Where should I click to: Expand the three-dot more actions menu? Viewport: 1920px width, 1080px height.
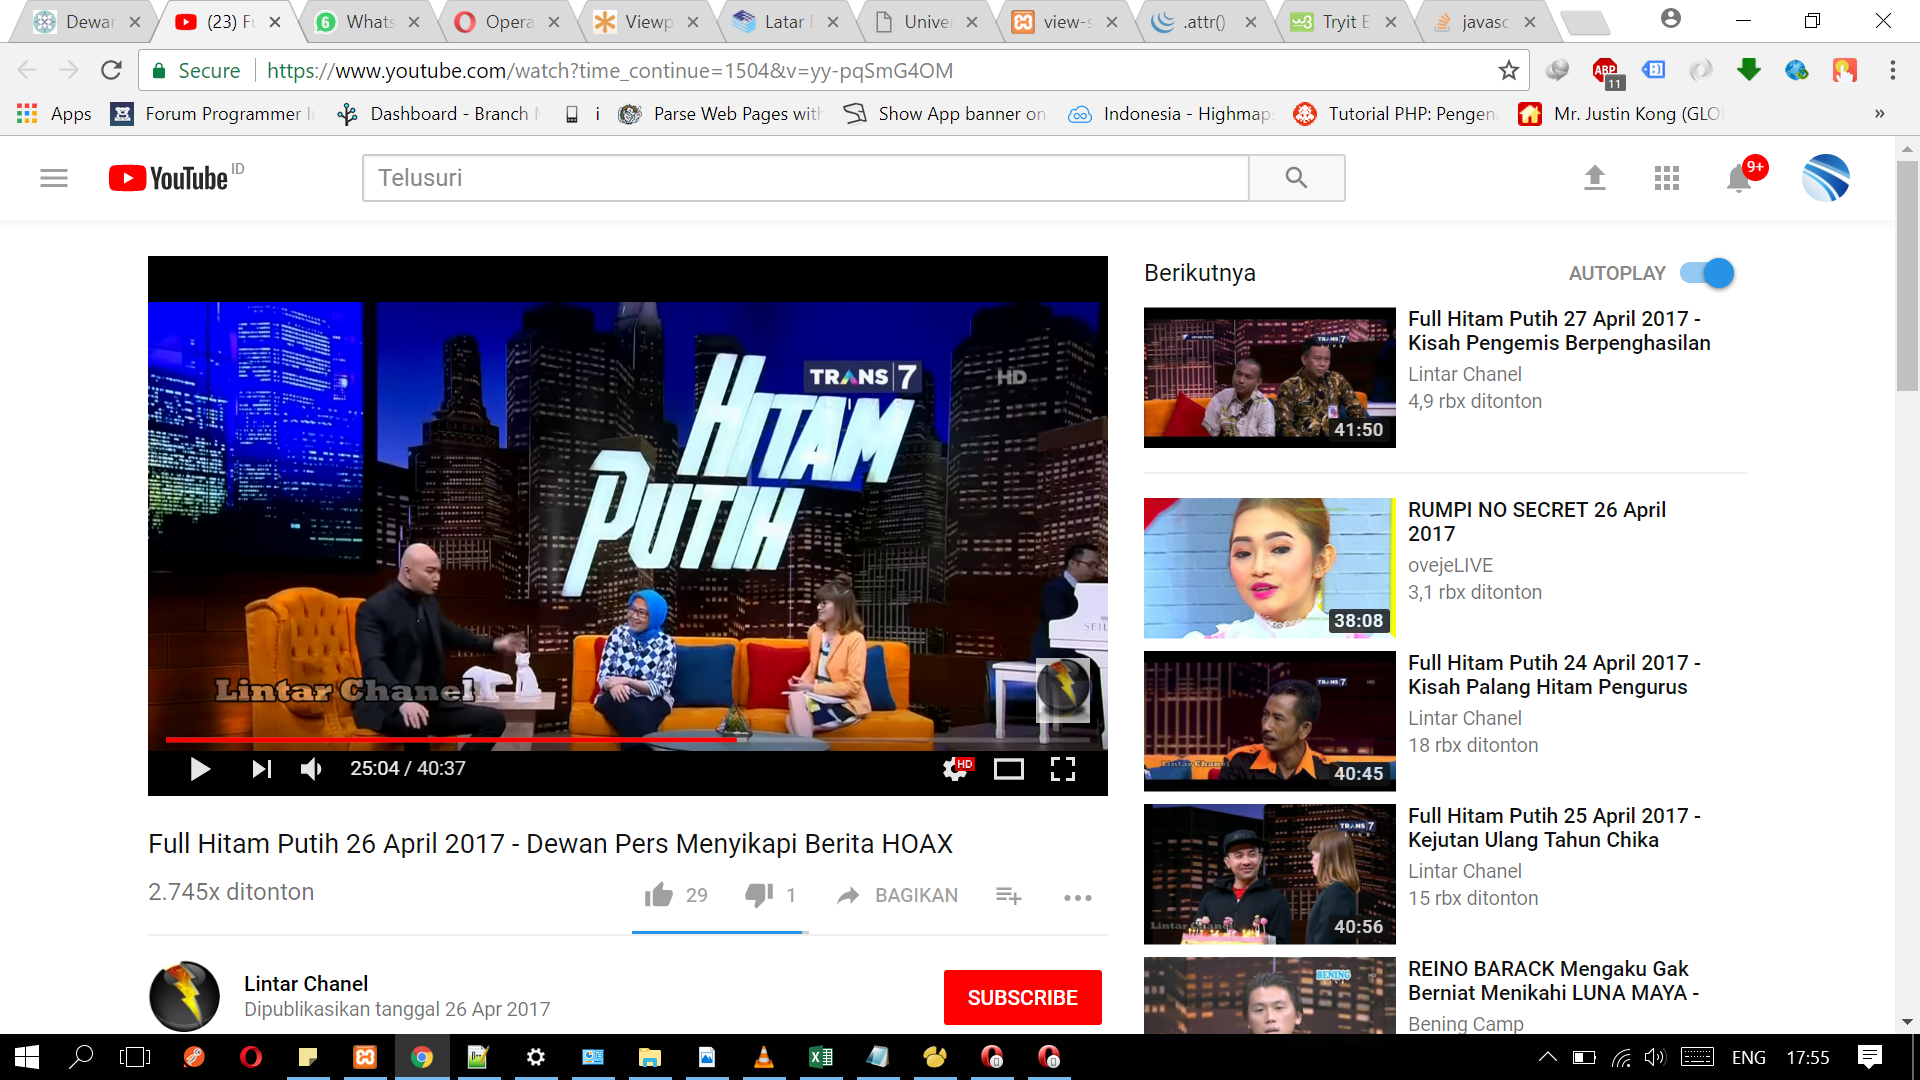(x=1078, y=897)
